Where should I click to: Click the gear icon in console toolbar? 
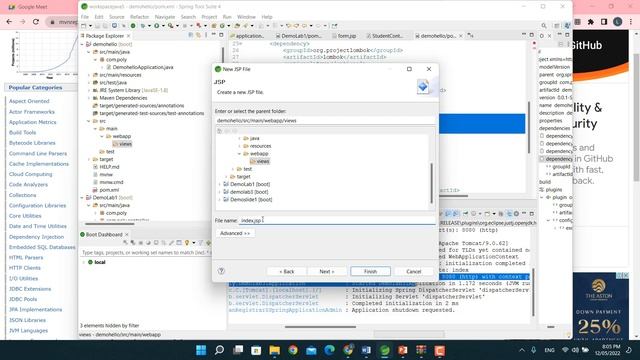tap(516, 213)
